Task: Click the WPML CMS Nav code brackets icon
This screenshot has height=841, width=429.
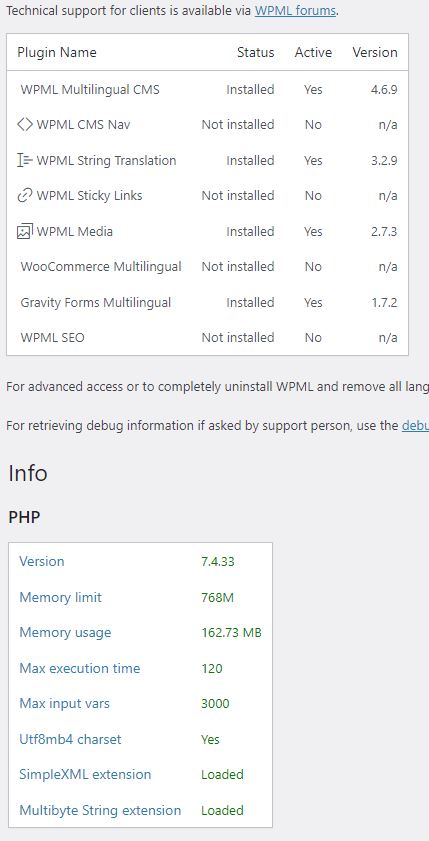Action: click(25, 124)
